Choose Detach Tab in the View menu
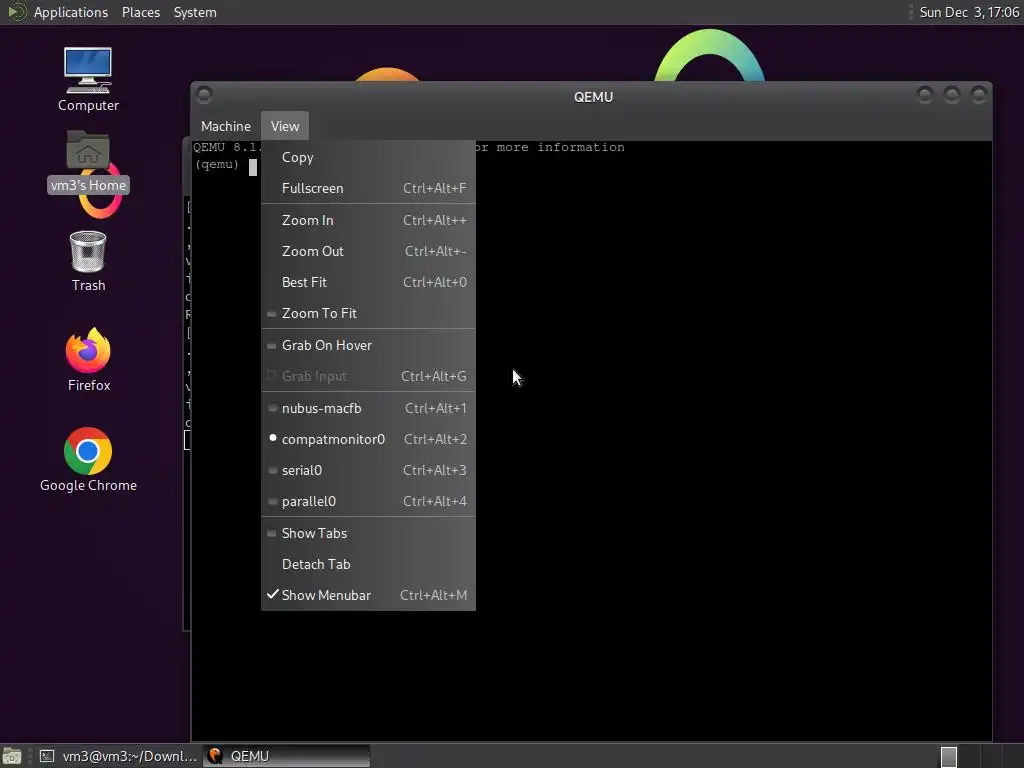 tap(368, 564)
